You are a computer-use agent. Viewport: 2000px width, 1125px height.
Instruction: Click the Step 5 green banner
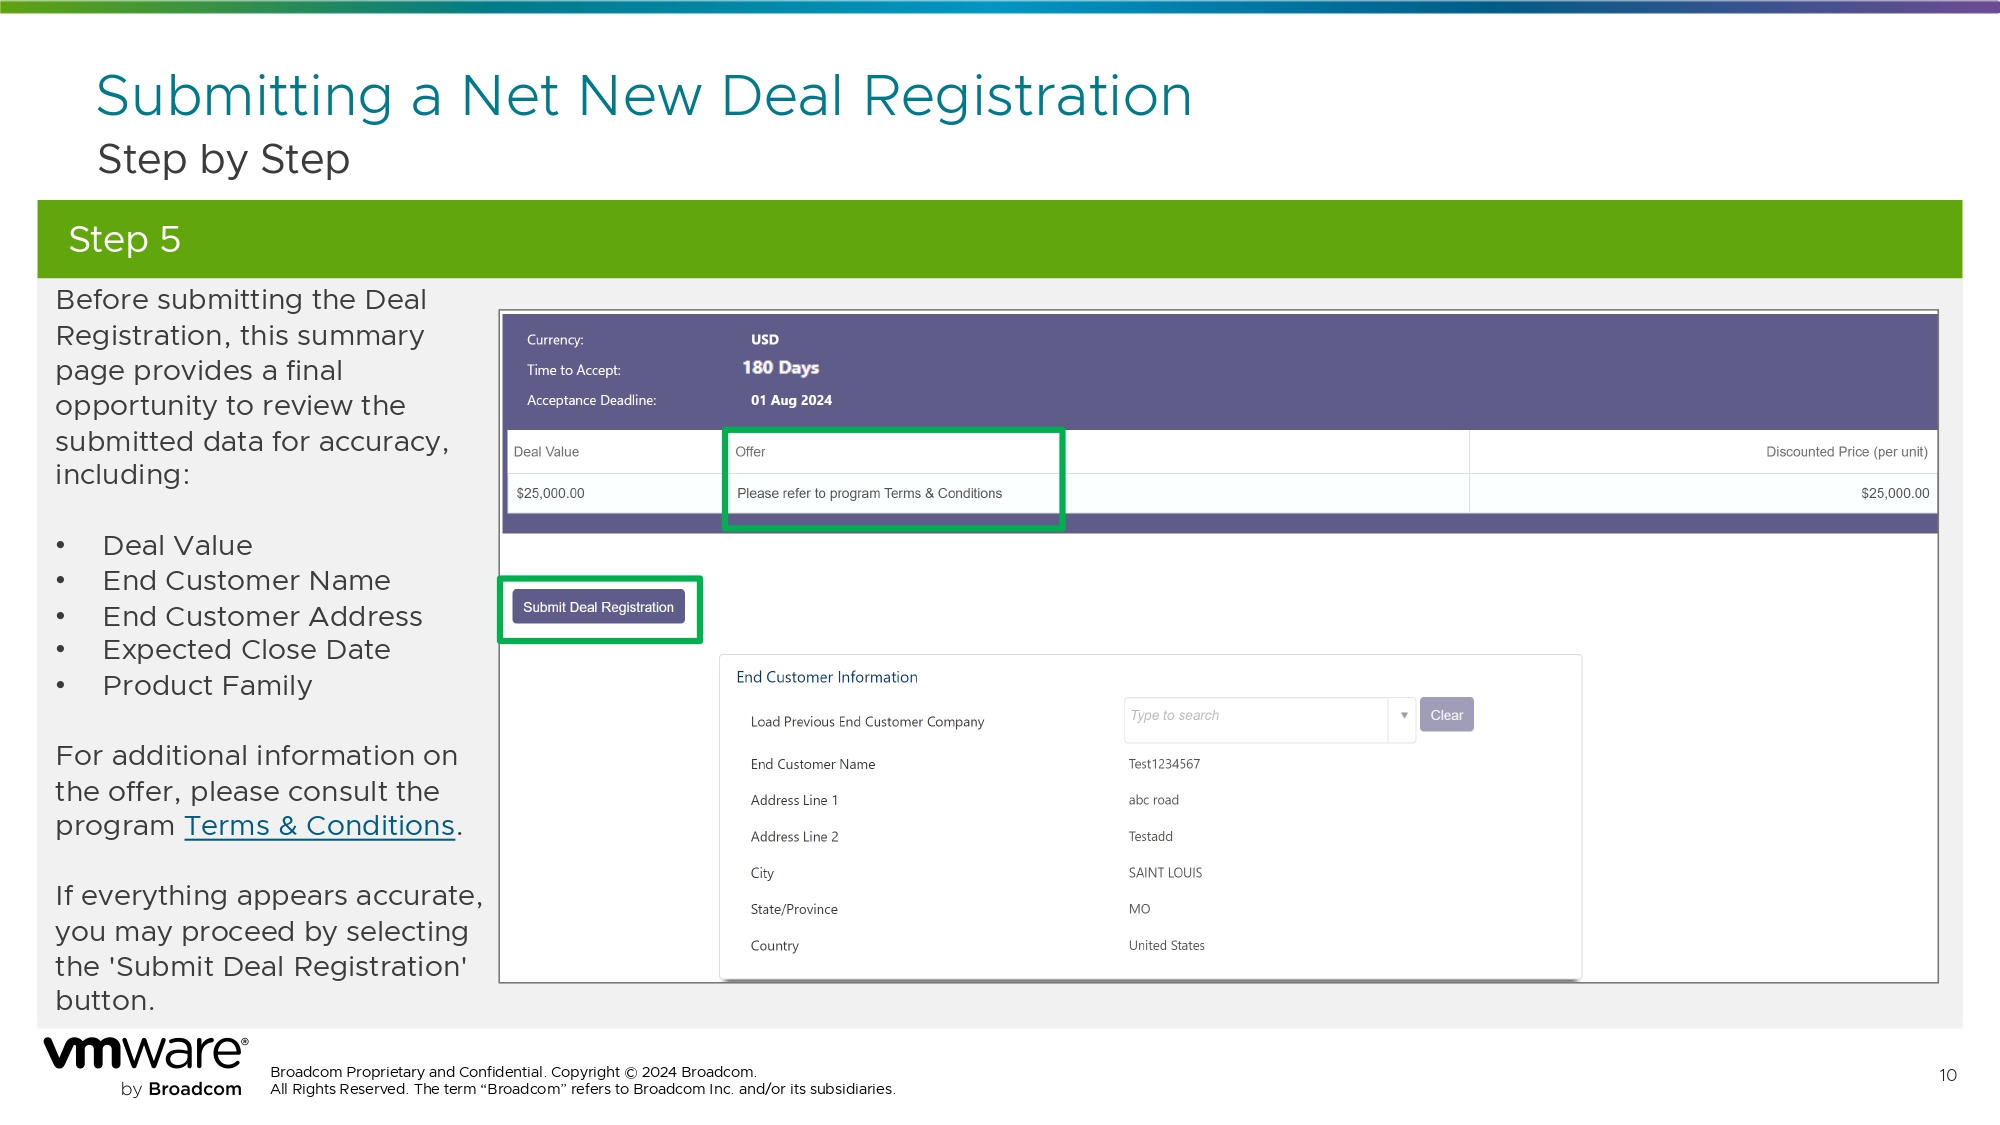[999, 239]
